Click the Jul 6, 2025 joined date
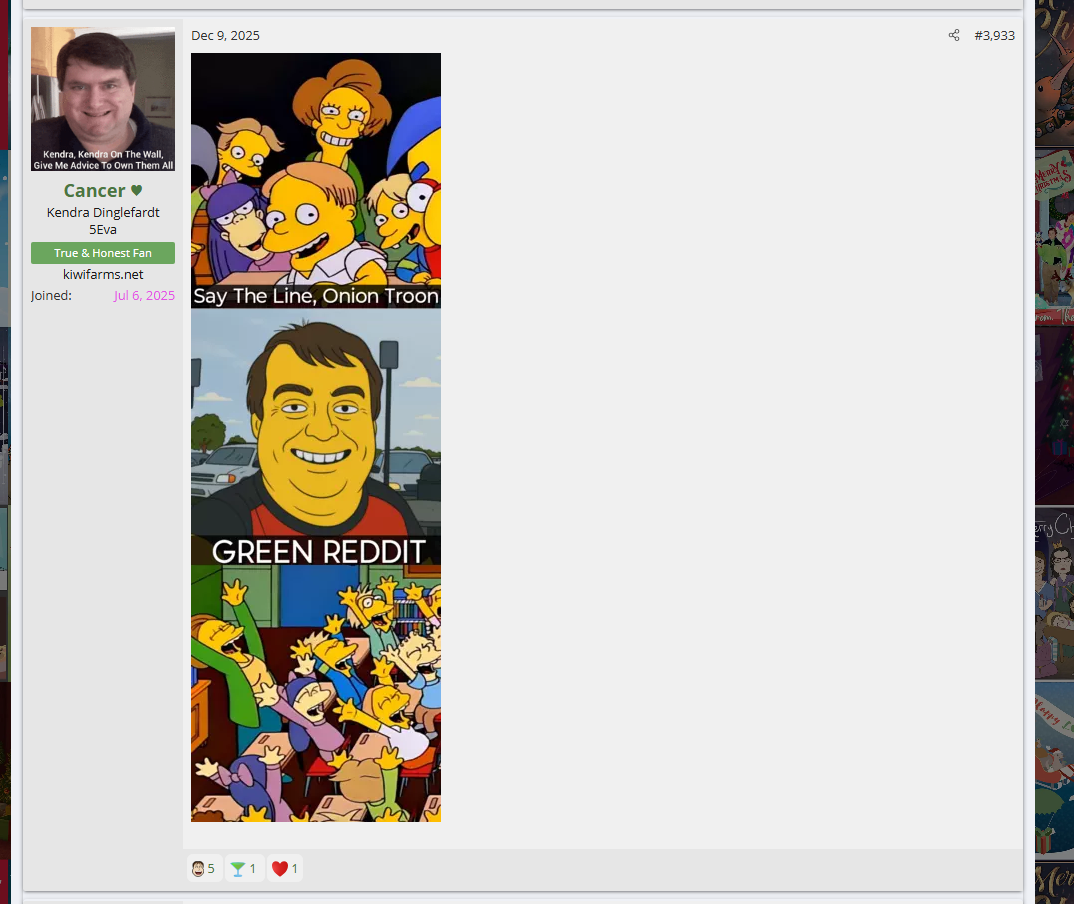1074x904 pixels. pyautogui.click(x=144, y=295)
